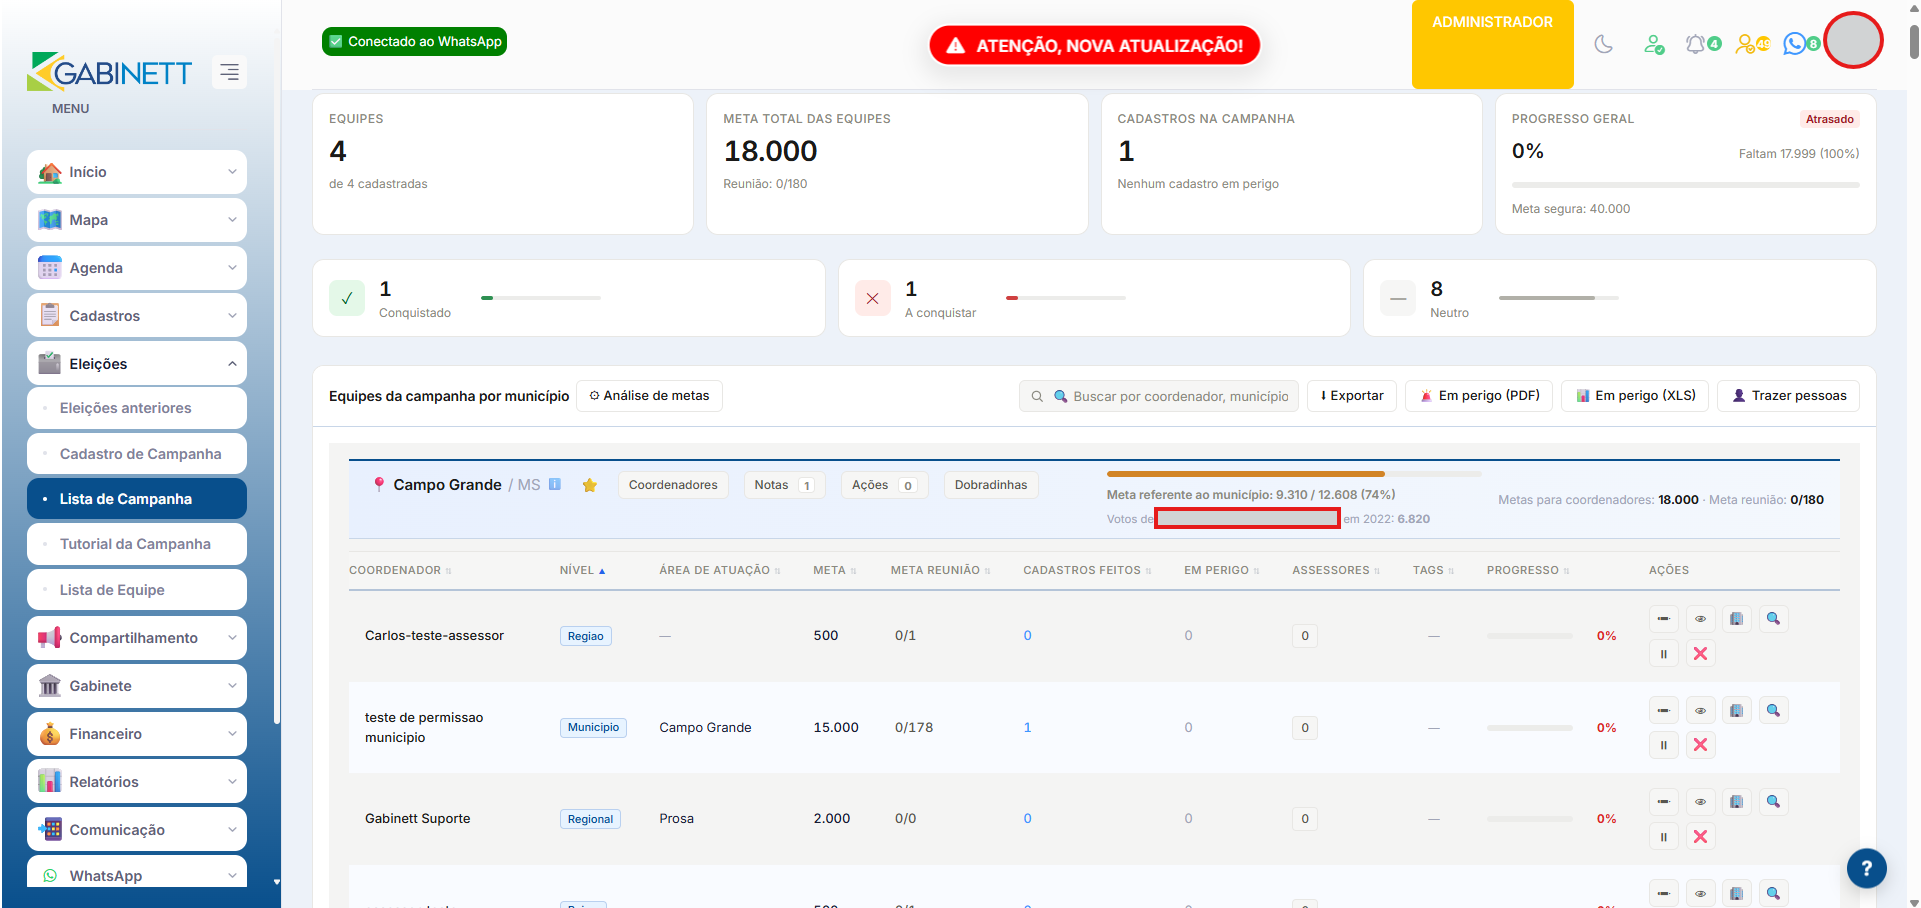Click the Campo Grande municipality goal progress bar
The width and height of the screenshot is (1921, 908).
[x=1294, y=474]
